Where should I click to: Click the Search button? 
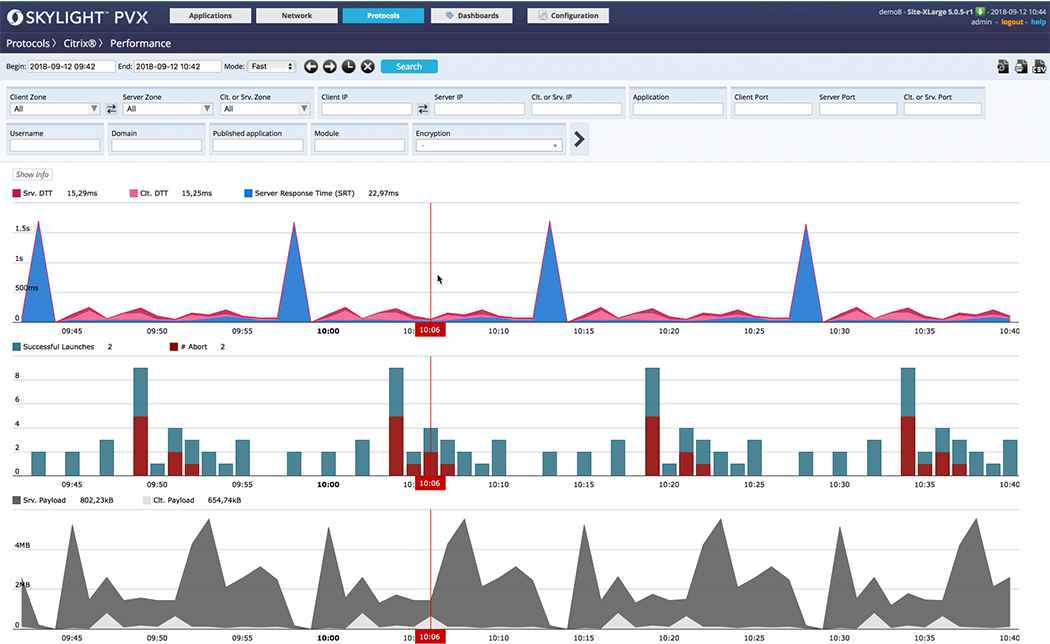[x=409, y=66]
